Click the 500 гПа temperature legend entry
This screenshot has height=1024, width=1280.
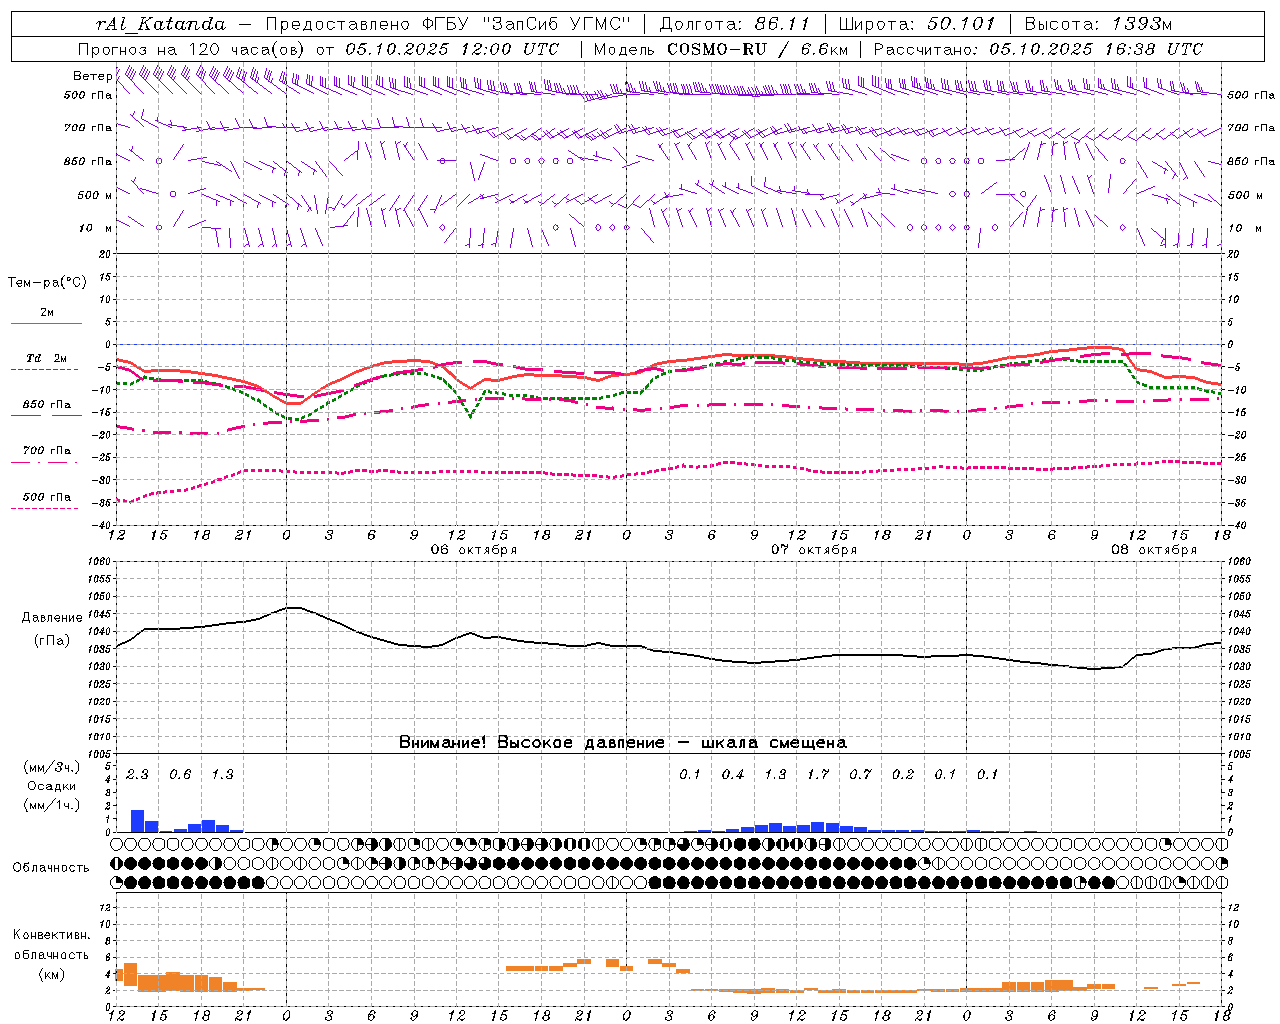(x=46, y=497)
